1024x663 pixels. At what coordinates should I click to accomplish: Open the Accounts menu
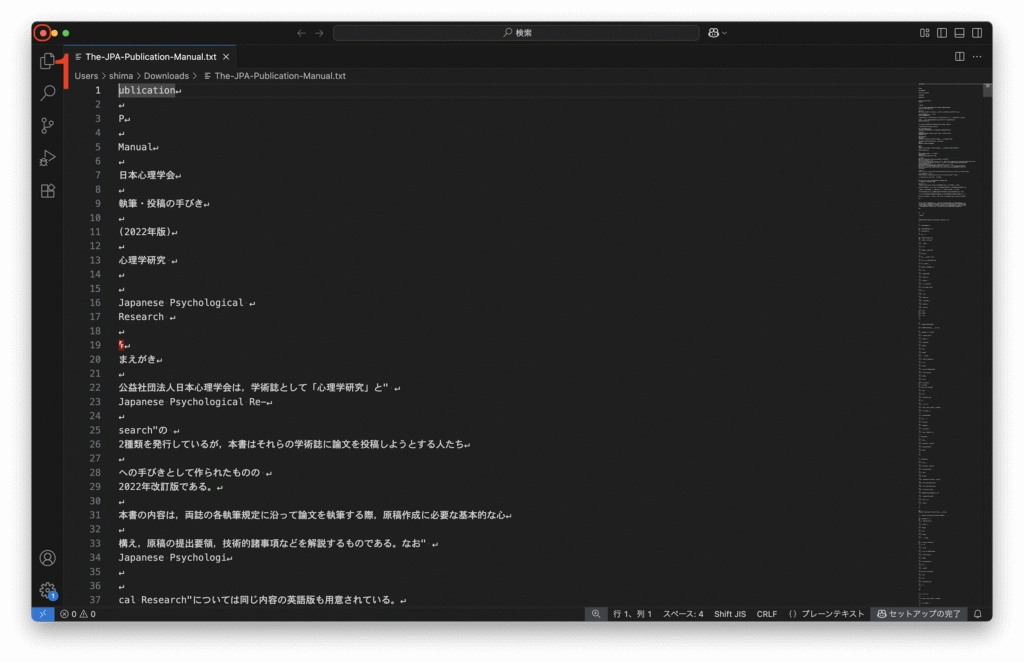coord(47,558)
